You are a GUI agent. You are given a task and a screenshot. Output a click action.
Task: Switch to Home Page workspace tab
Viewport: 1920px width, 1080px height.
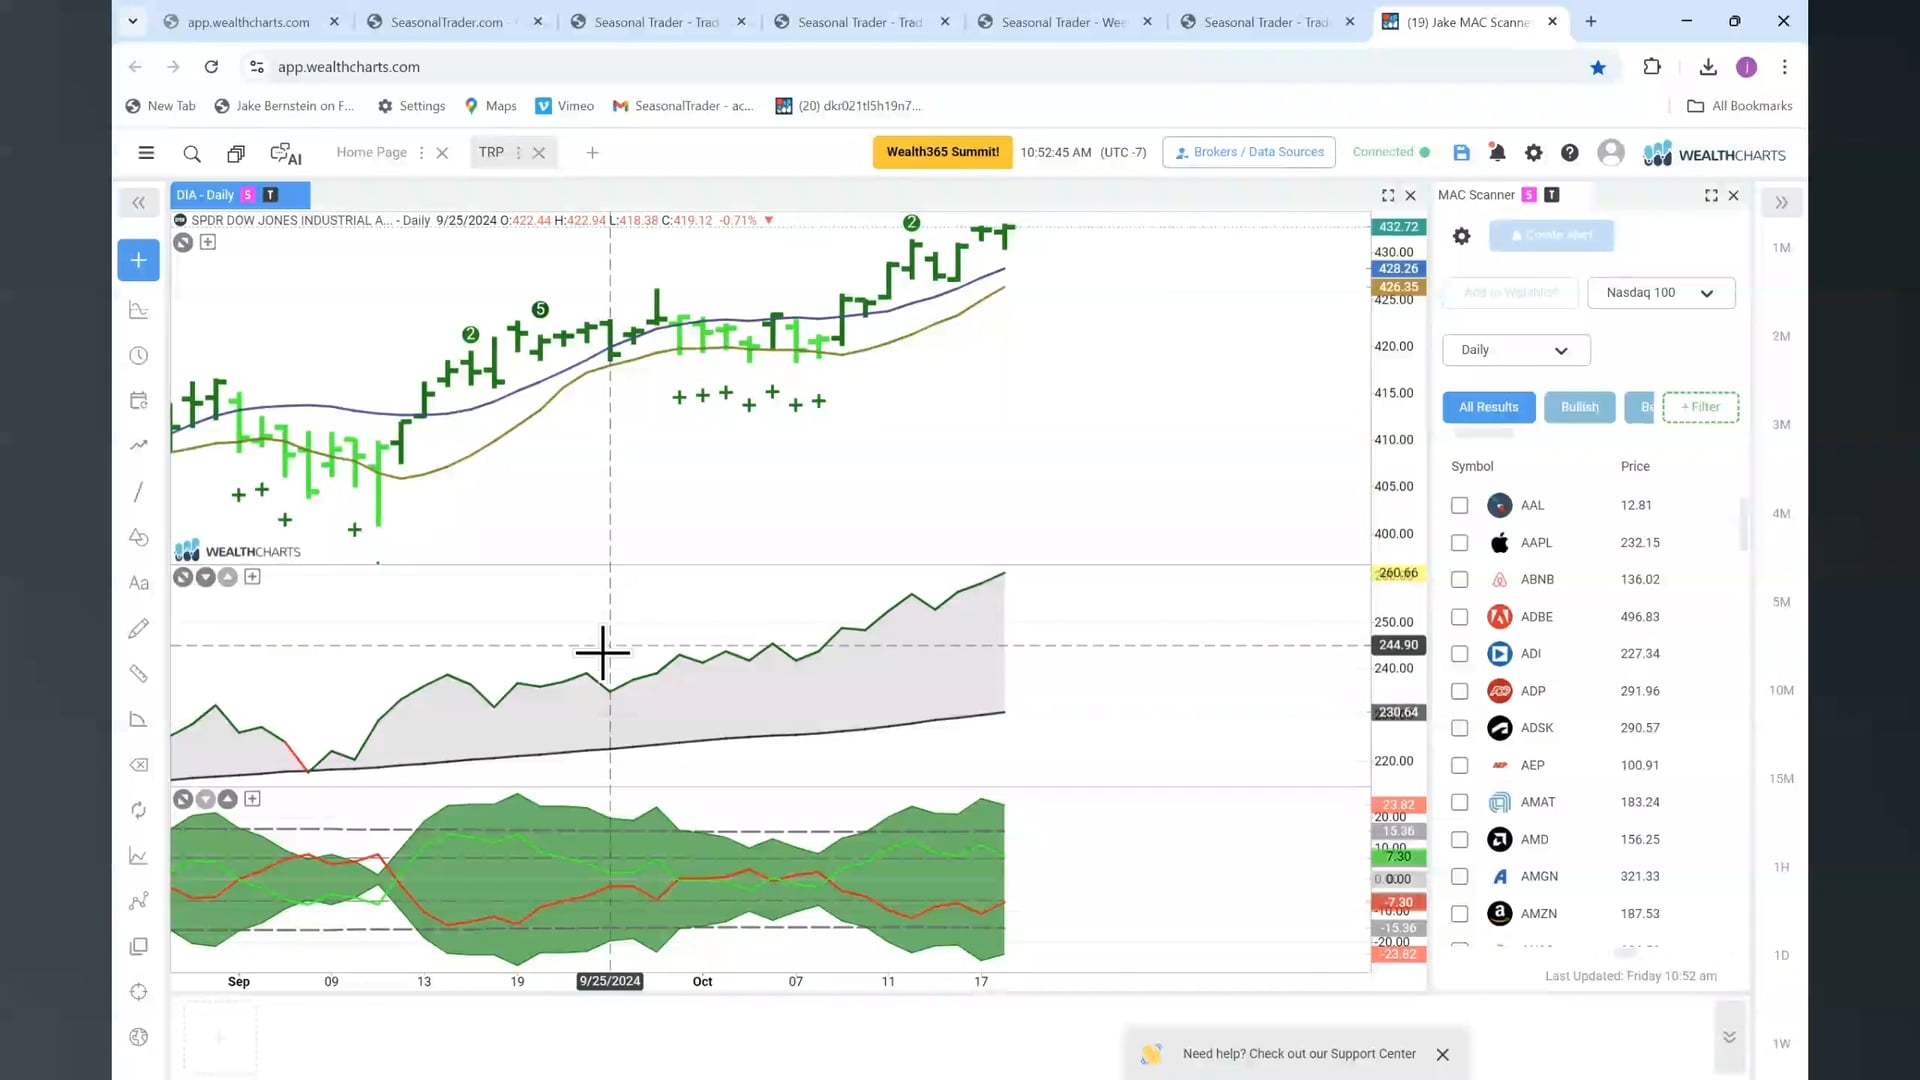click(x=372, y=152)
